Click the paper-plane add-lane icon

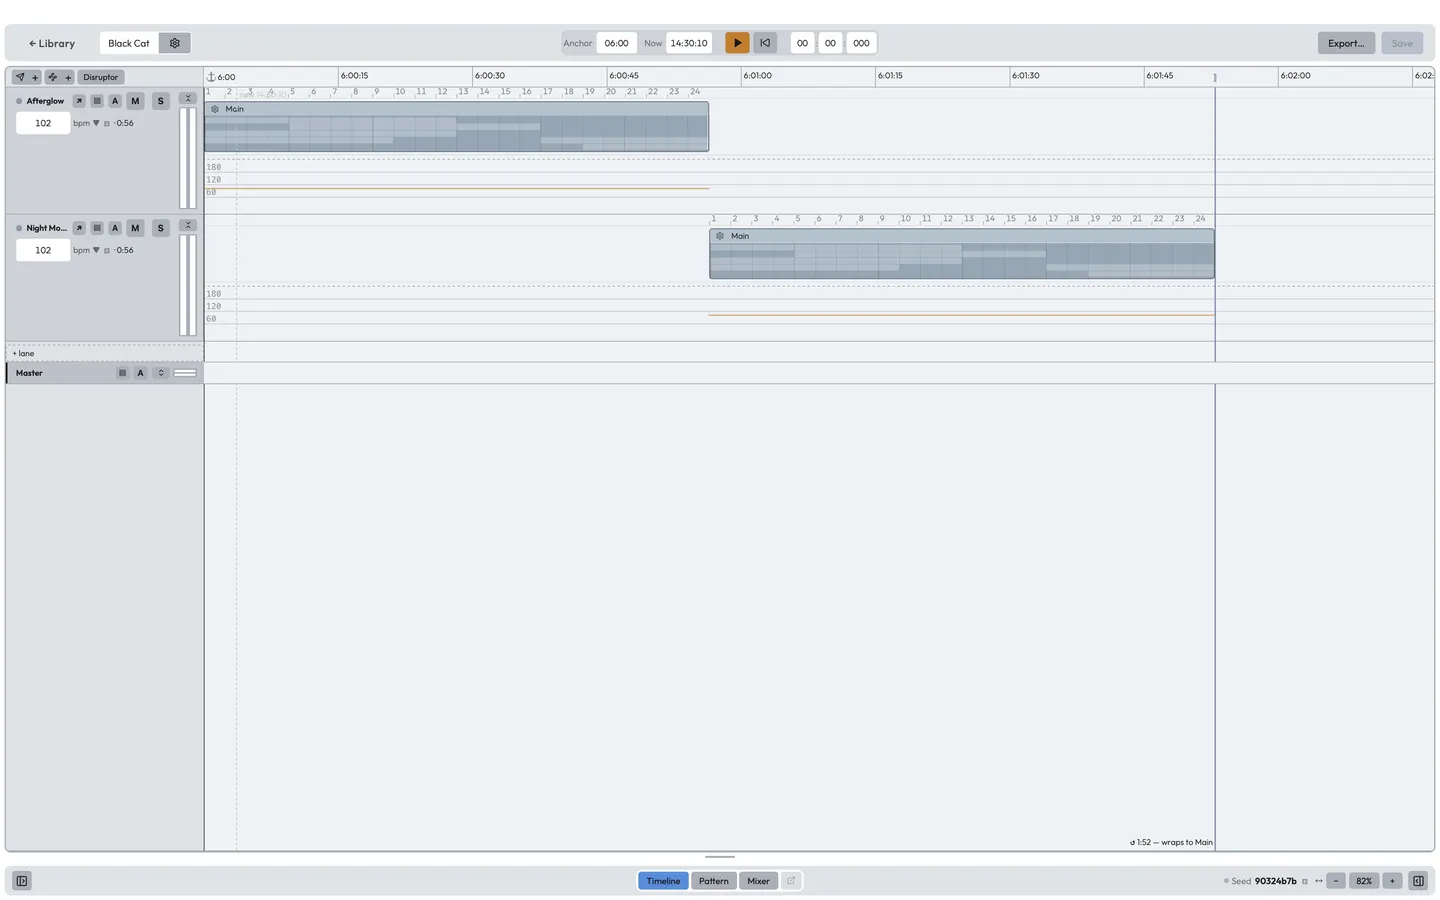(x=20, y=77)
